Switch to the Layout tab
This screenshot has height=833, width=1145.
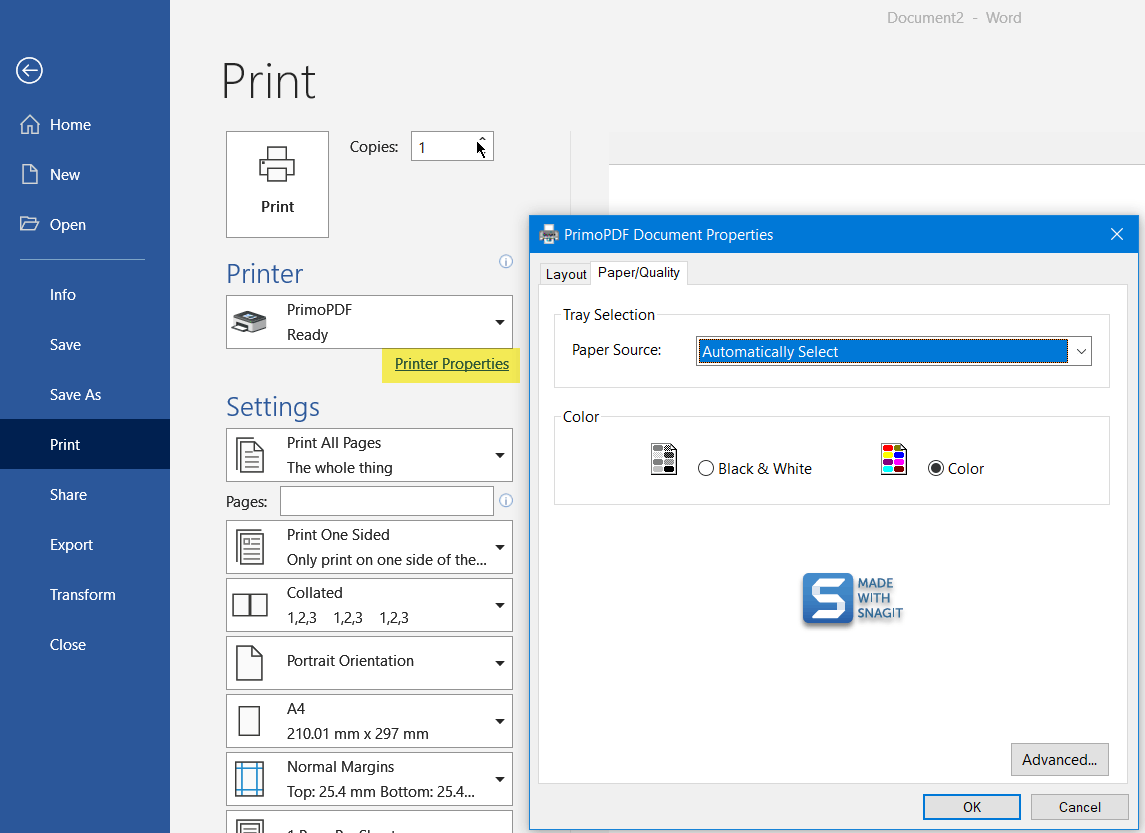coord(566,274)
